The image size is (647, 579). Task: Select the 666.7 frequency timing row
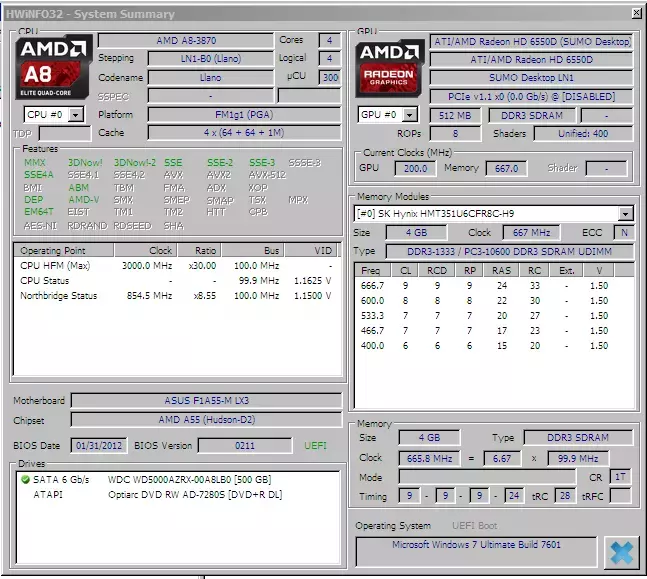pyautogui.click(x=493, y=286)
